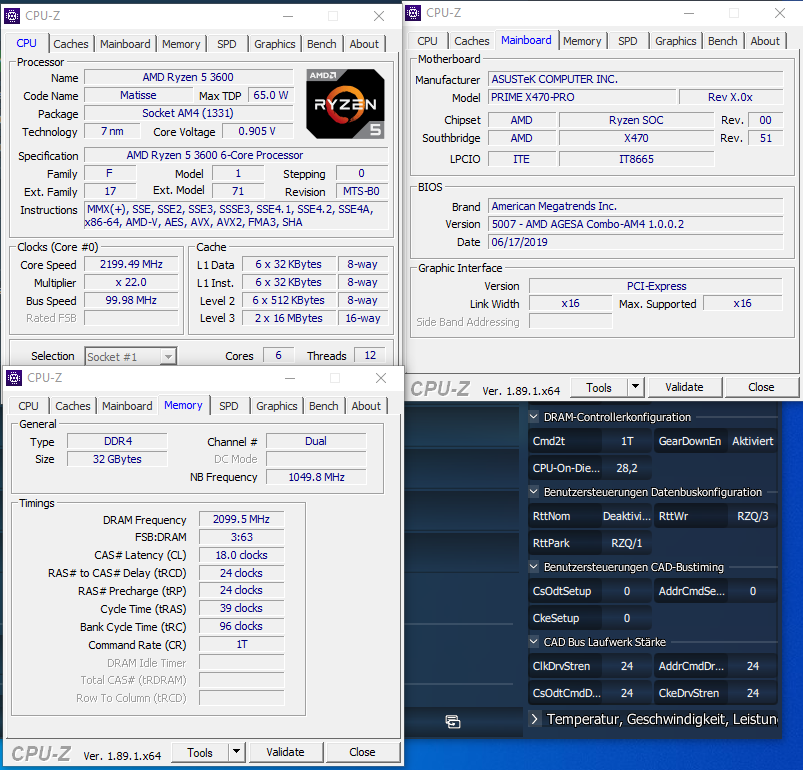Click CPU-Z app icon in top-left window title
The width and height of the screenshot is (803, 770).
point(12,16)
